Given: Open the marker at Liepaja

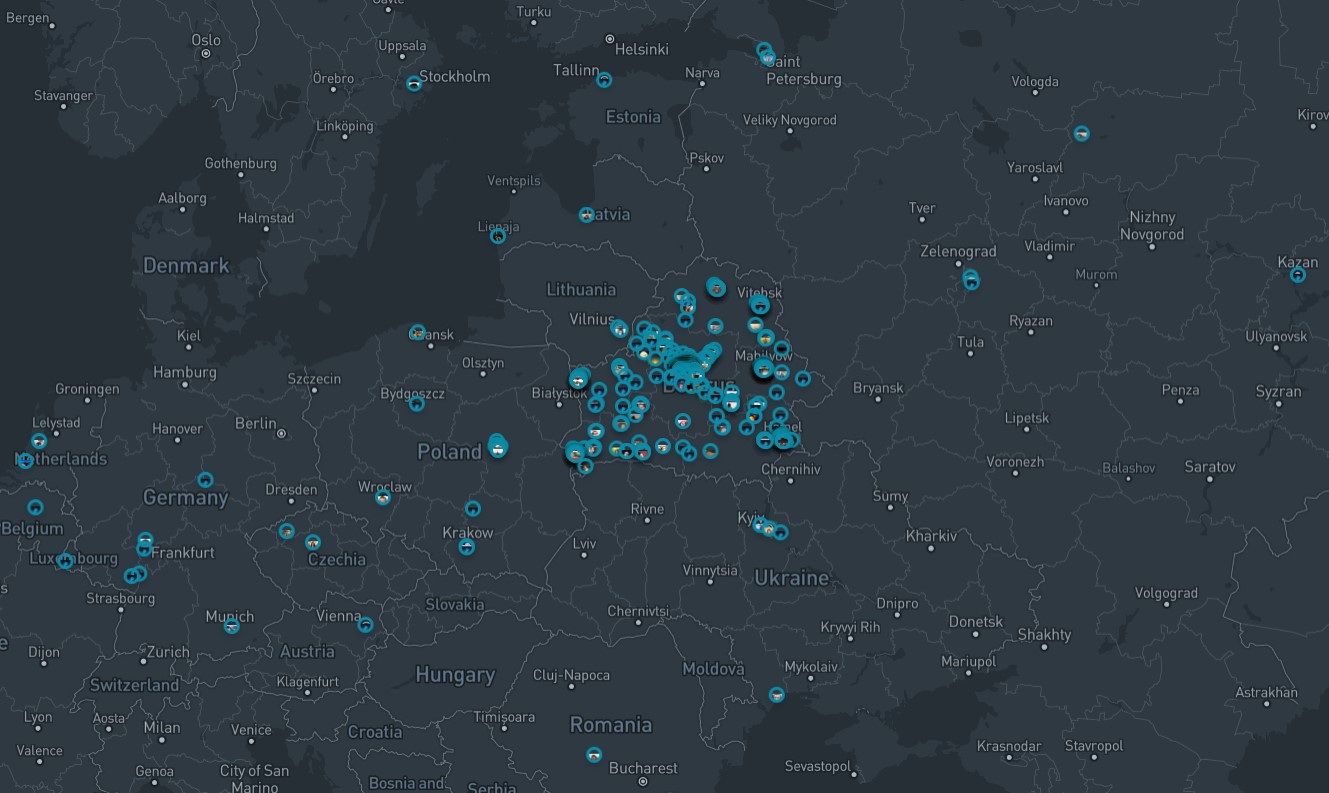Looking at the screenshot, I should click(498, 236).
